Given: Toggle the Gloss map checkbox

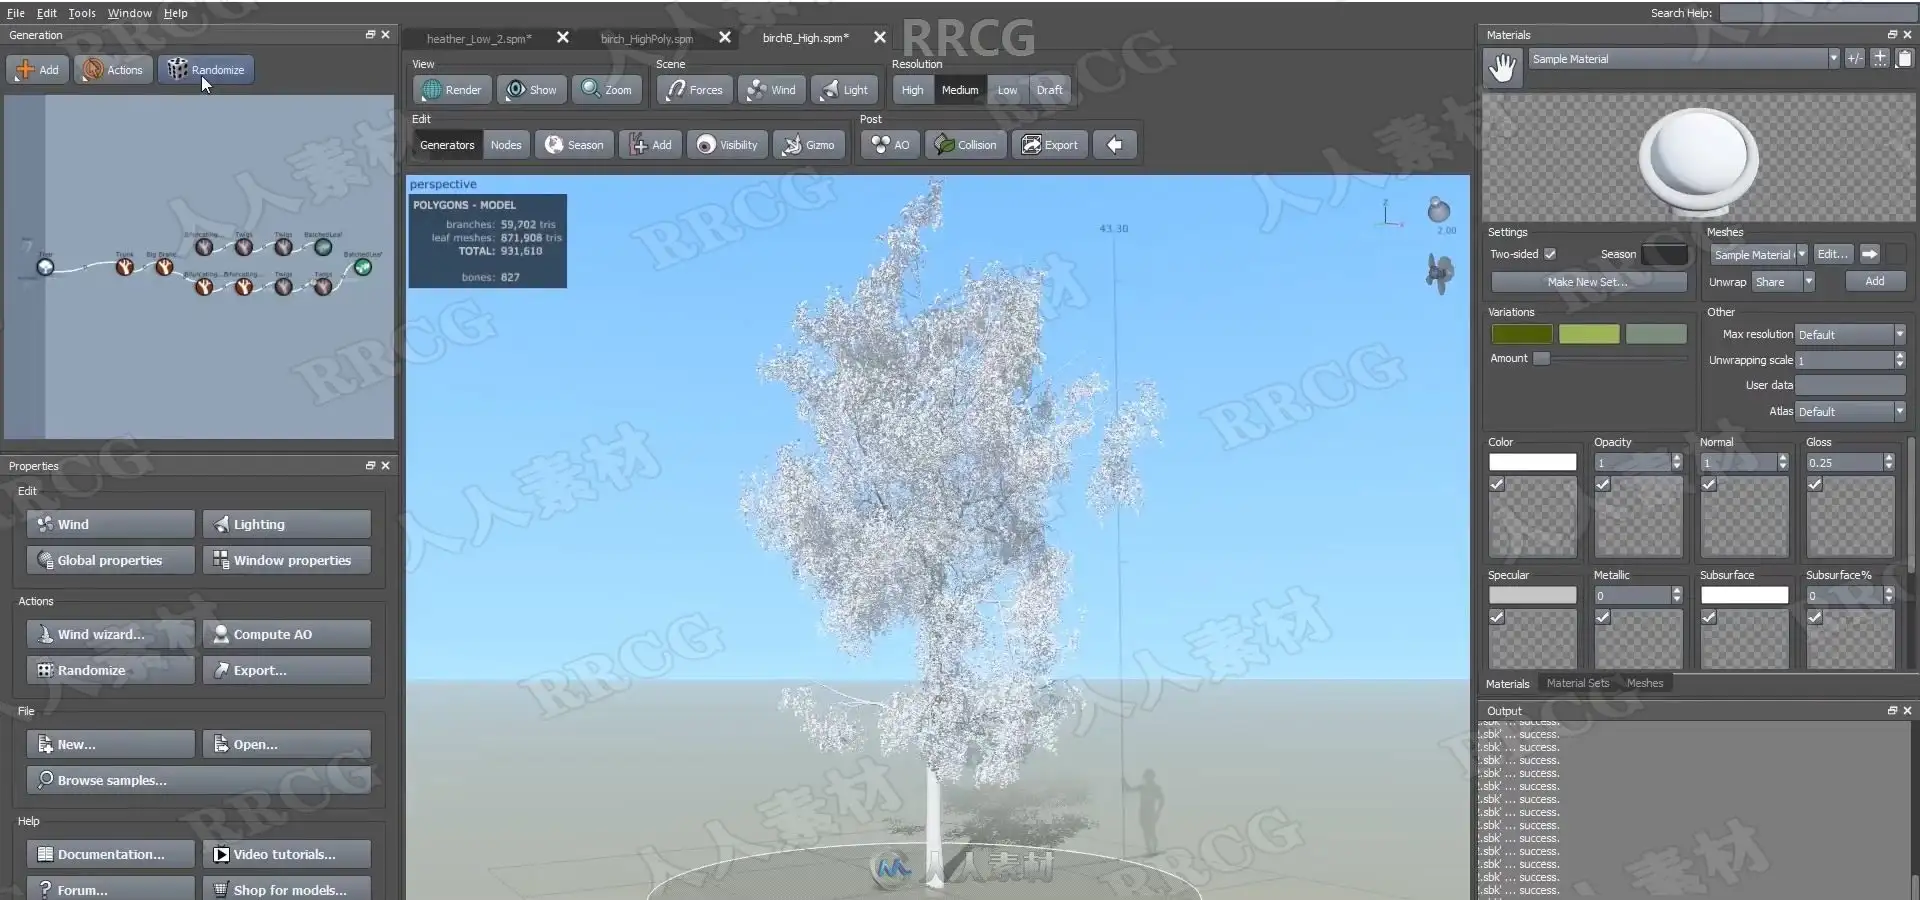Looking at the screenshot, I should click(x=1815, y=484).
